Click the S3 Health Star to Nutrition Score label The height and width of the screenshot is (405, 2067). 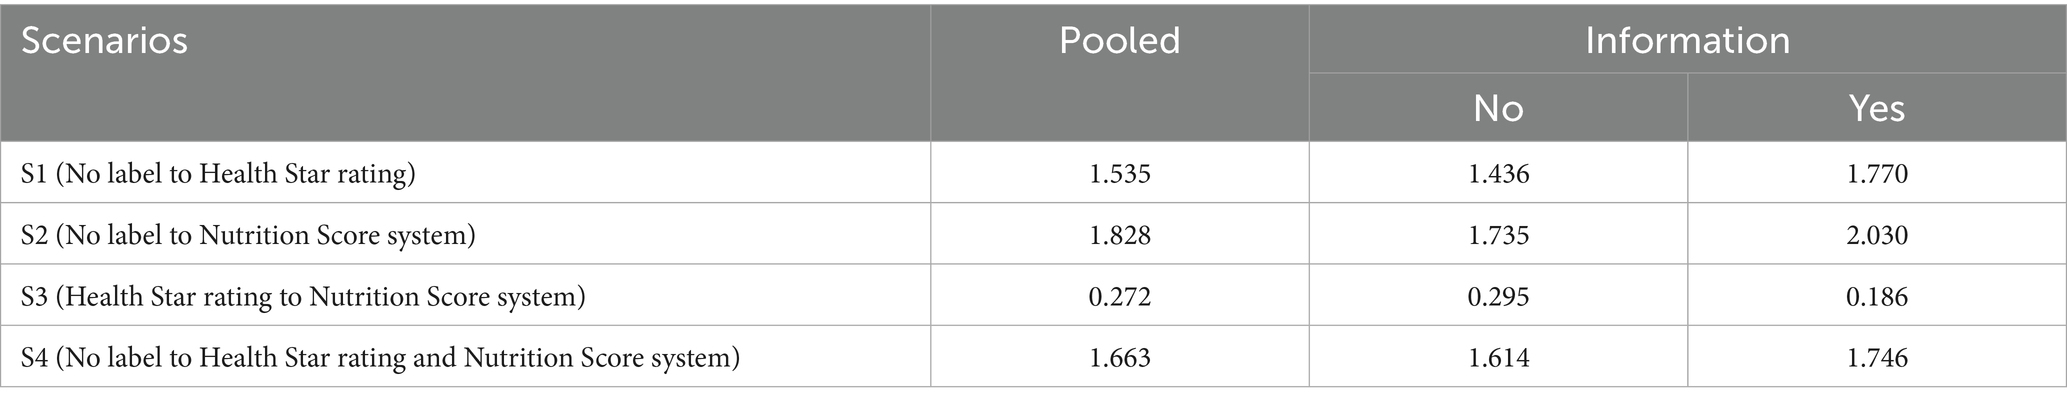[x=303, y=296]
